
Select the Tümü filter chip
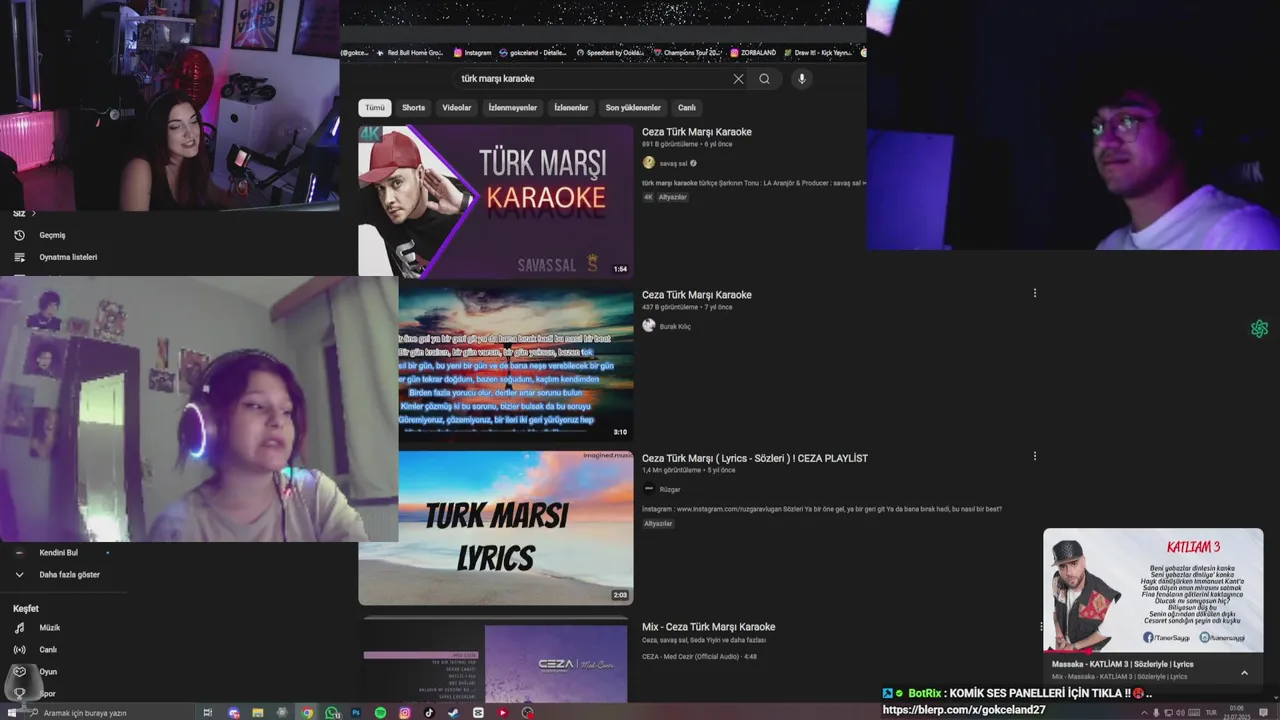(375, 107)
